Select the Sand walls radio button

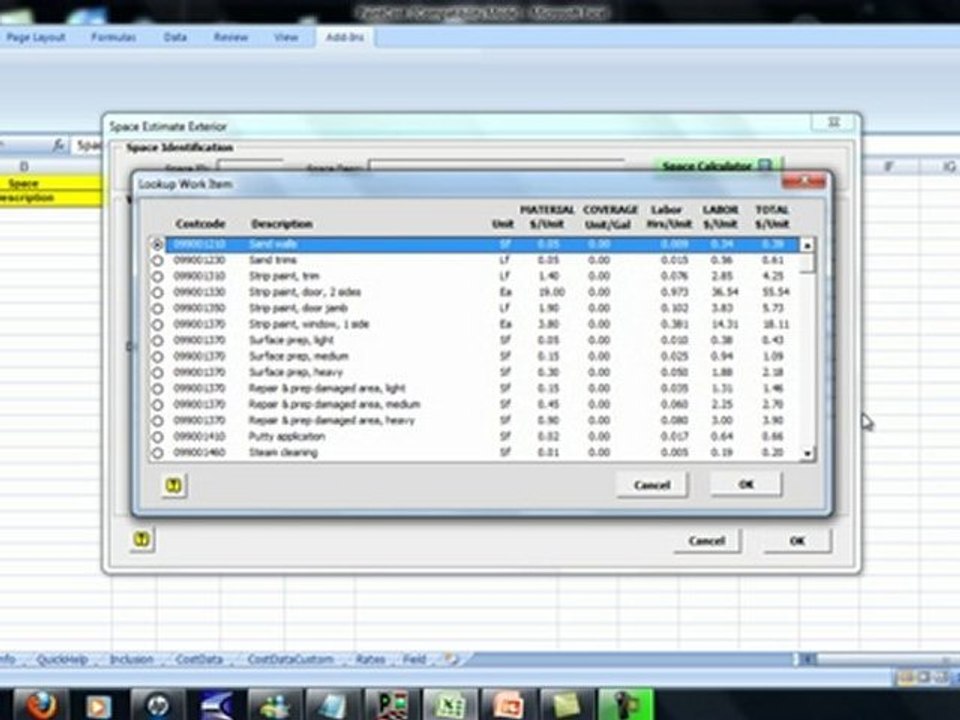coord(157,244)
